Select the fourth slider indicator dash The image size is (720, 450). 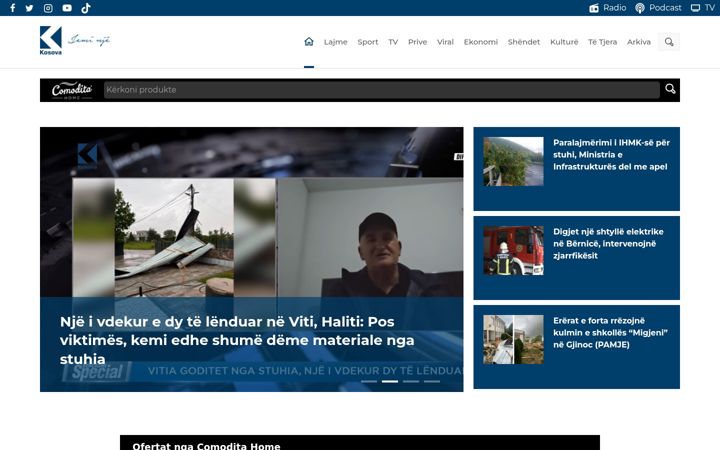click(432, 381)
